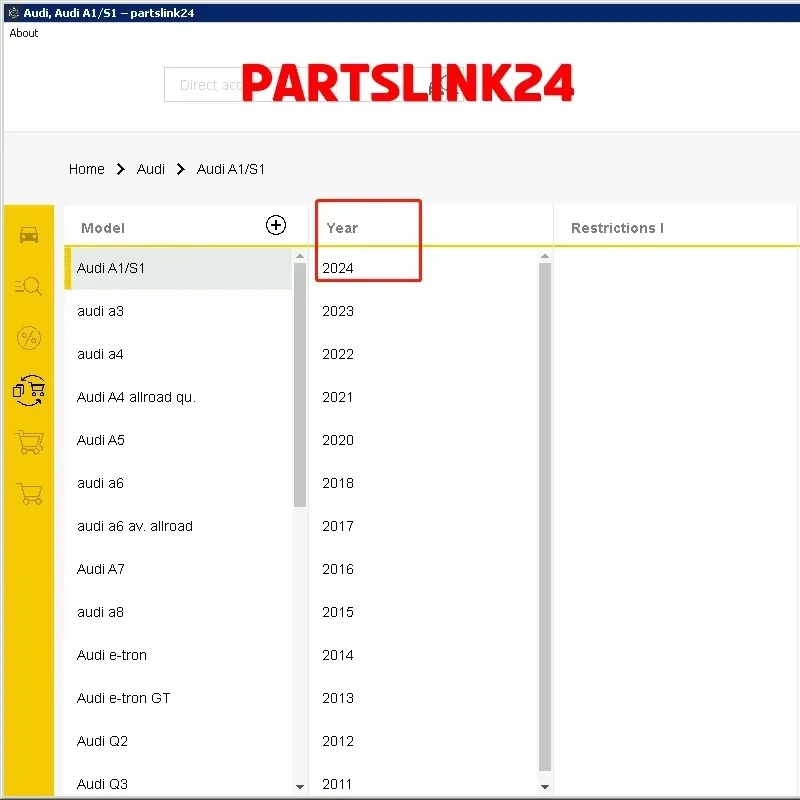Click the bottom cart icon in sidebar
Viewport: 800px width, 800px height.
pos(28,495)
